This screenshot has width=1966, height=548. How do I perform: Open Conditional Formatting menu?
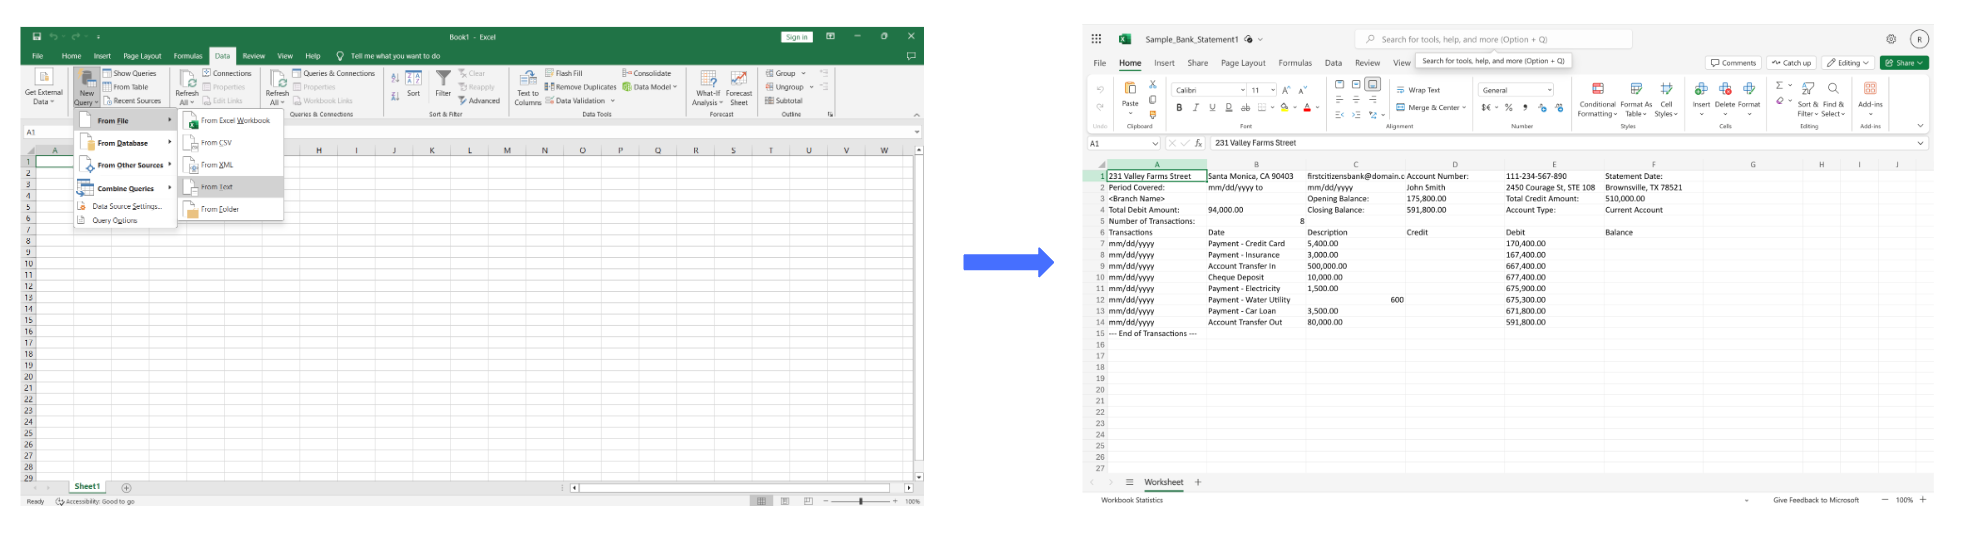pyautogui.click(x=1597, y=100)
